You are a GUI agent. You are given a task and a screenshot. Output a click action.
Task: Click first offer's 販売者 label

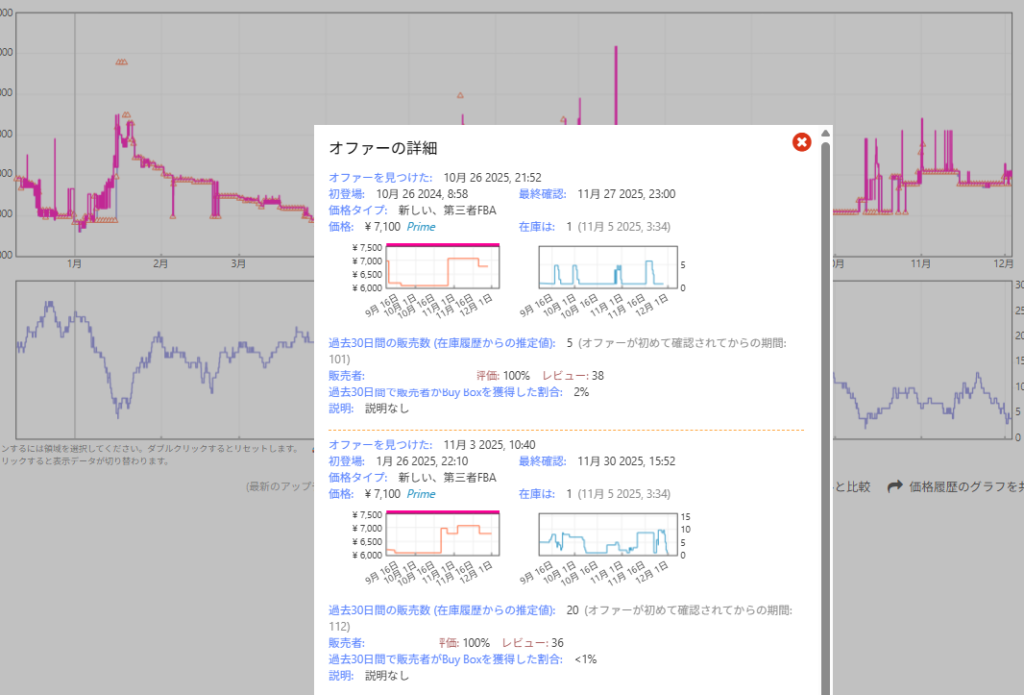tap(347, 376)
